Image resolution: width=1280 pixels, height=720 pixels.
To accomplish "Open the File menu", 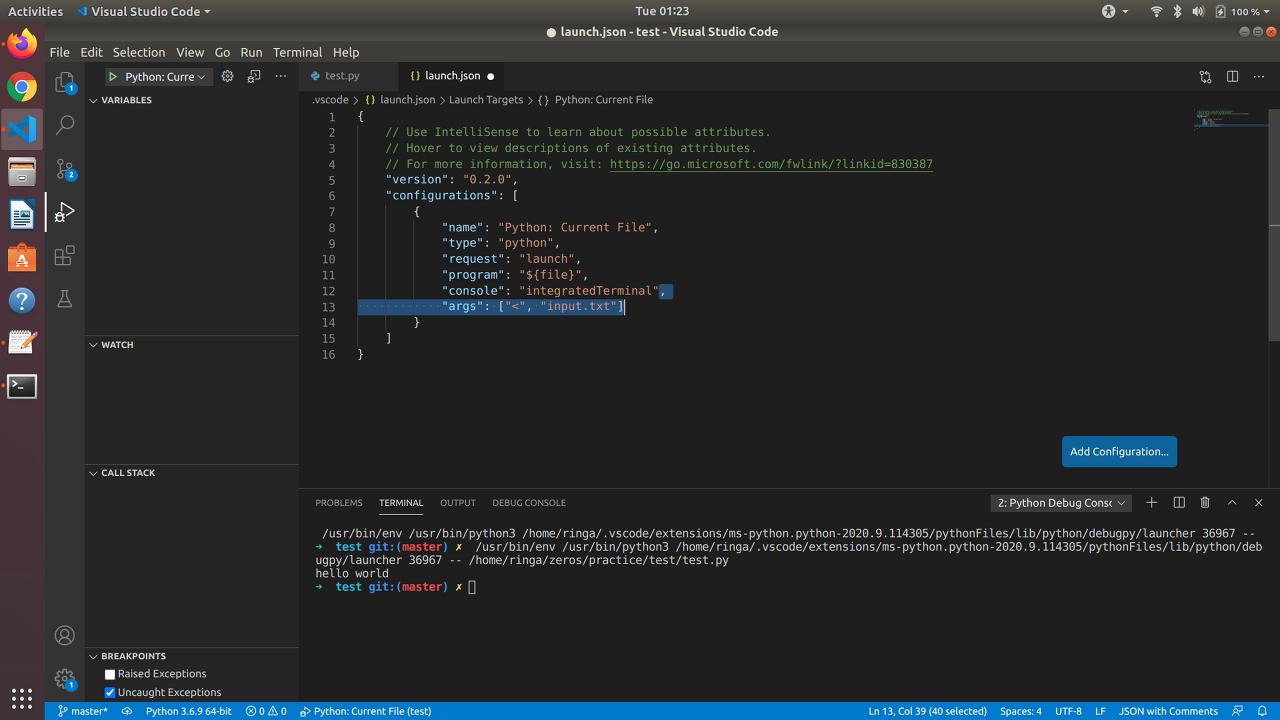I will pyautogui.click(x=60, y=52).
